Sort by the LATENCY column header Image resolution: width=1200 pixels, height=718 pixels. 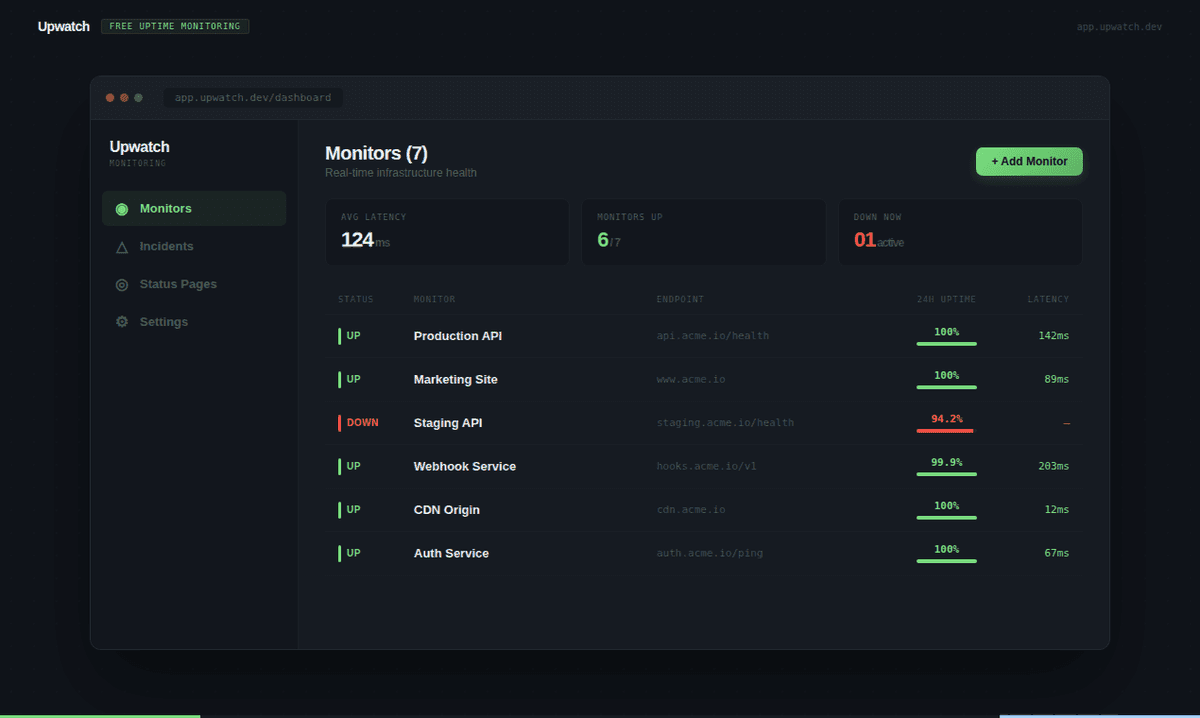tap(1048, 299)
